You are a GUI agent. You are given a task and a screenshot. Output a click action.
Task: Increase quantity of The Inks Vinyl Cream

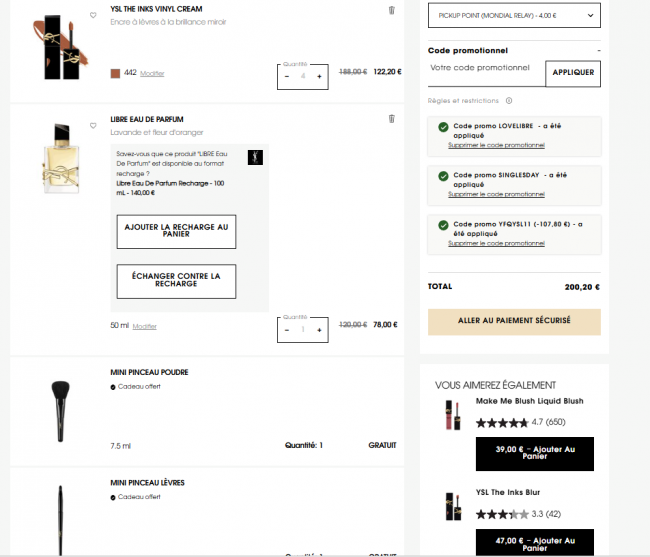point(319,76)
